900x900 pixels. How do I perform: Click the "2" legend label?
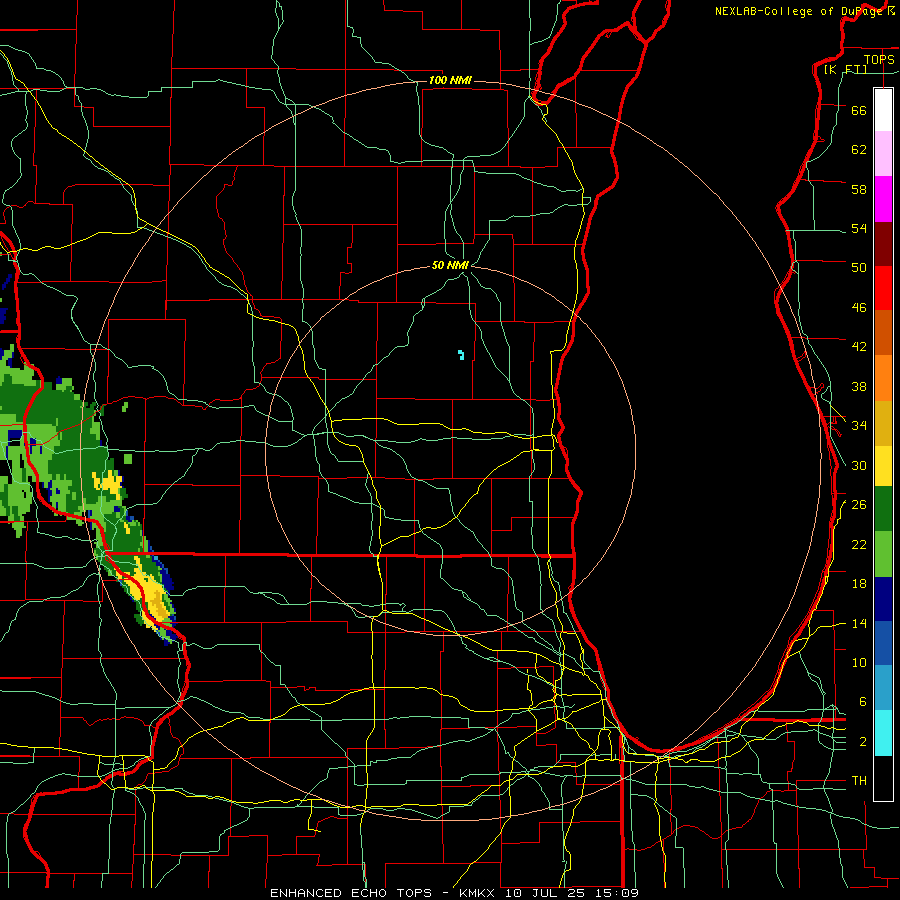(x=863, y=742)
